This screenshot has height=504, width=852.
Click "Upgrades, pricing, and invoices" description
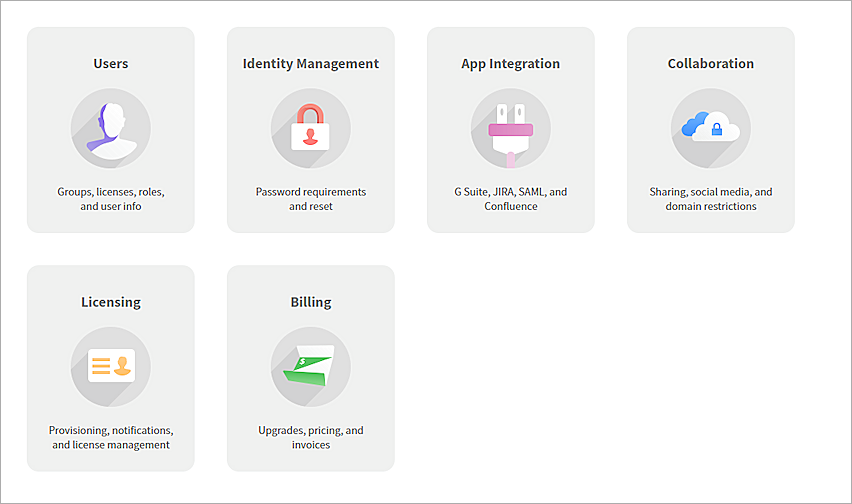(x=311, y=437)
